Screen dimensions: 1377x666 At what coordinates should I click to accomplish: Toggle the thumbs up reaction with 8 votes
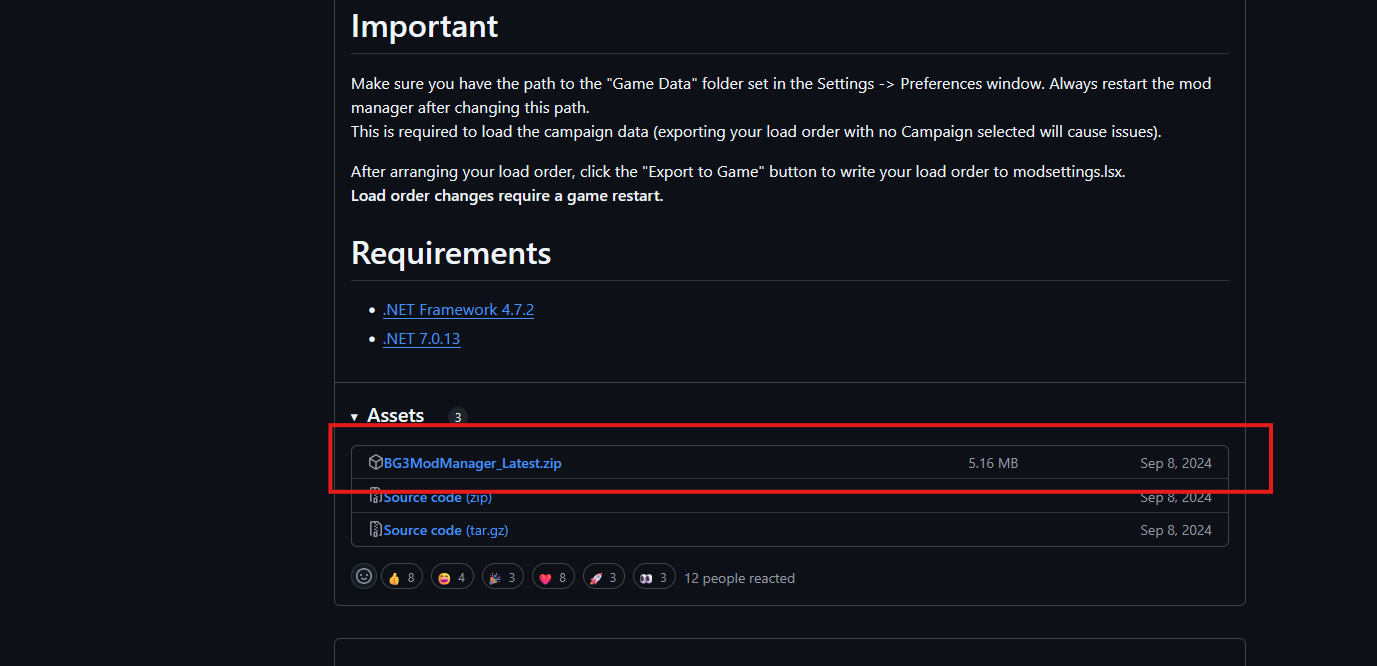(402, 577)
